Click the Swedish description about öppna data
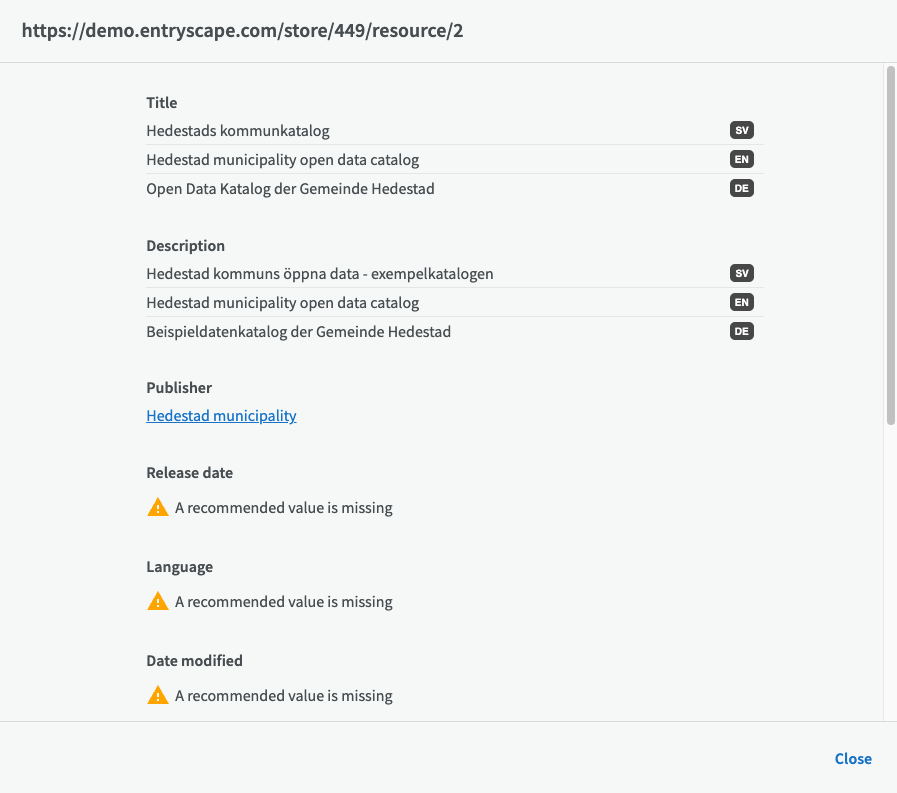897x793 pixels. pyautogui.click(x=320, y=274)
